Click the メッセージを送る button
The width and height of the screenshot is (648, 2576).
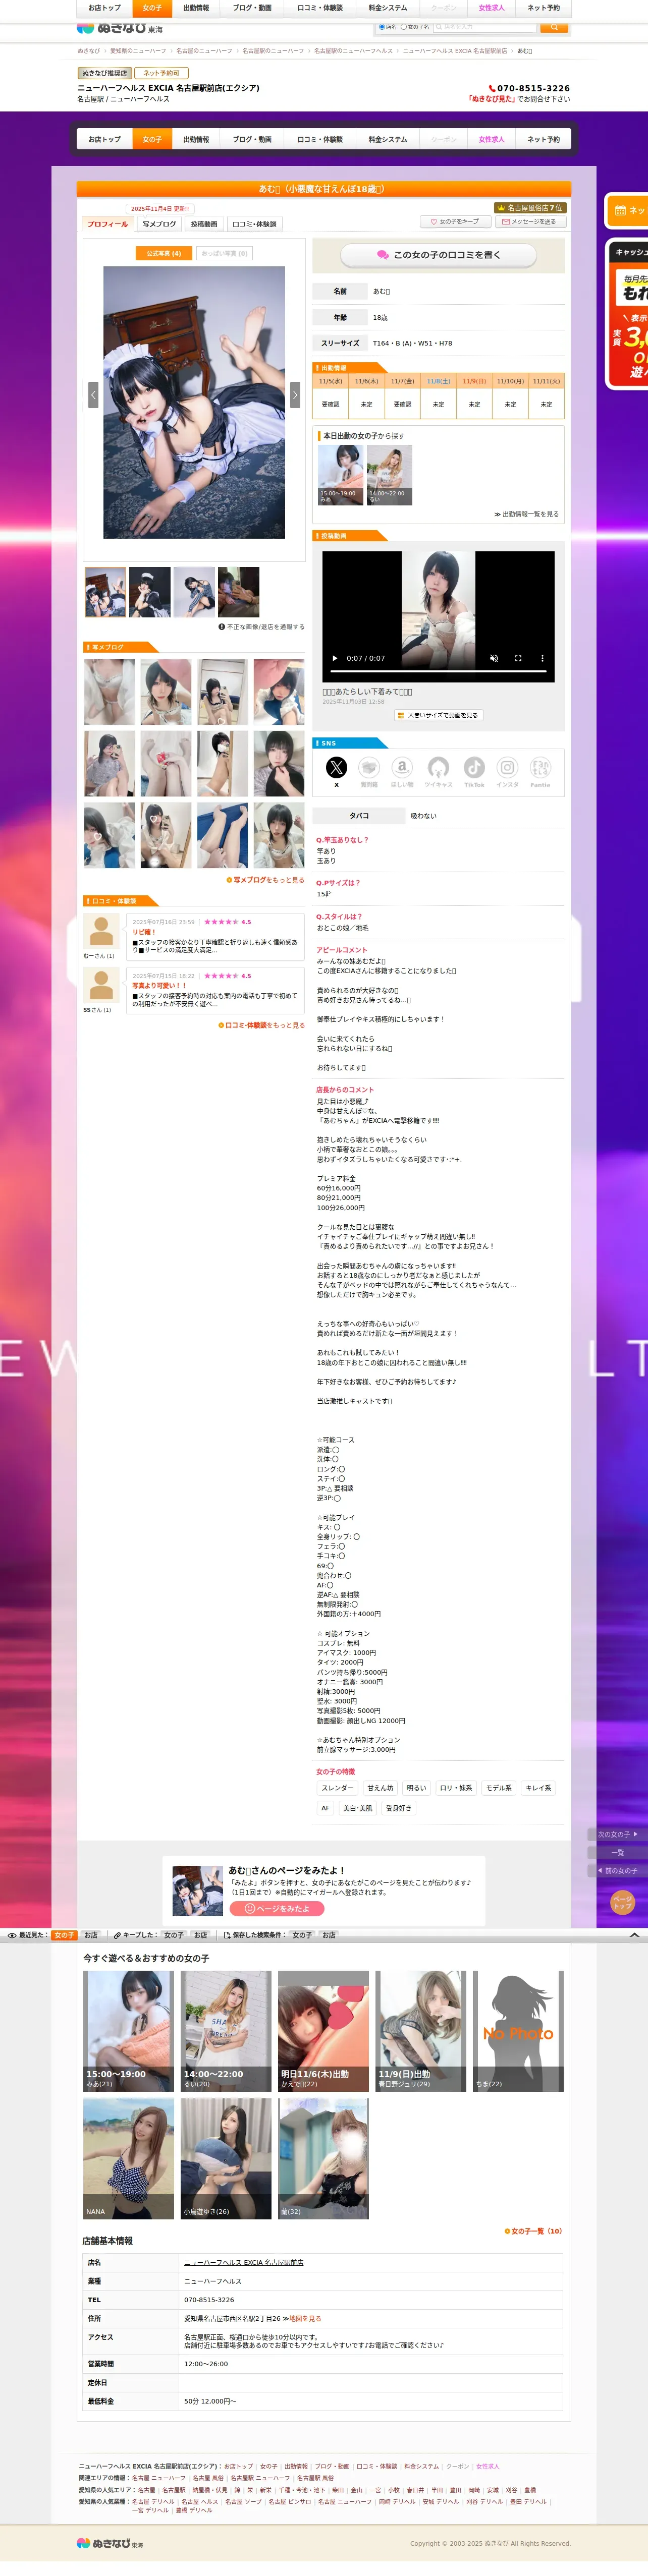click(x=530, y=221)
